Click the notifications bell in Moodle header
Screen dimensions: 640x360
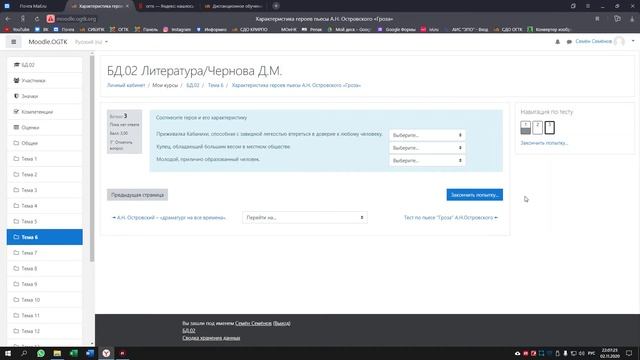click(558, 42)
